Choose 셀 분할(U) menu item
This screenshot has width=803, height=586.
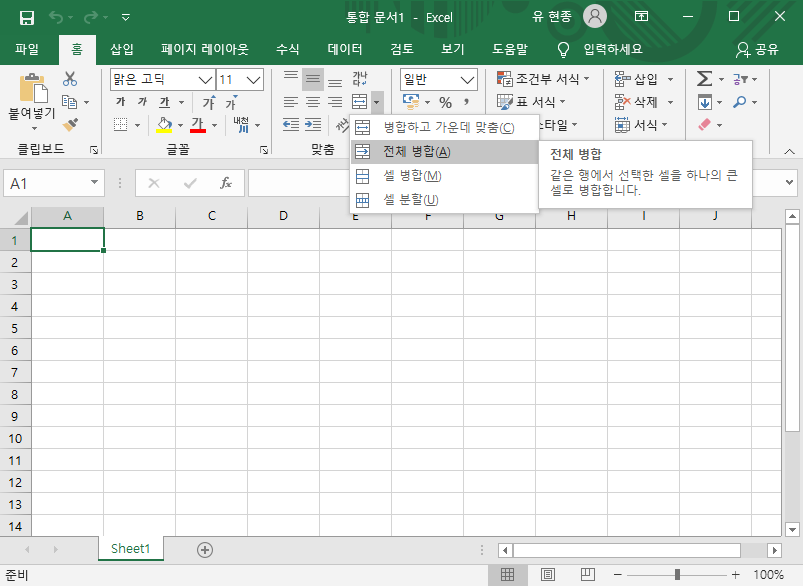point(445,200)
